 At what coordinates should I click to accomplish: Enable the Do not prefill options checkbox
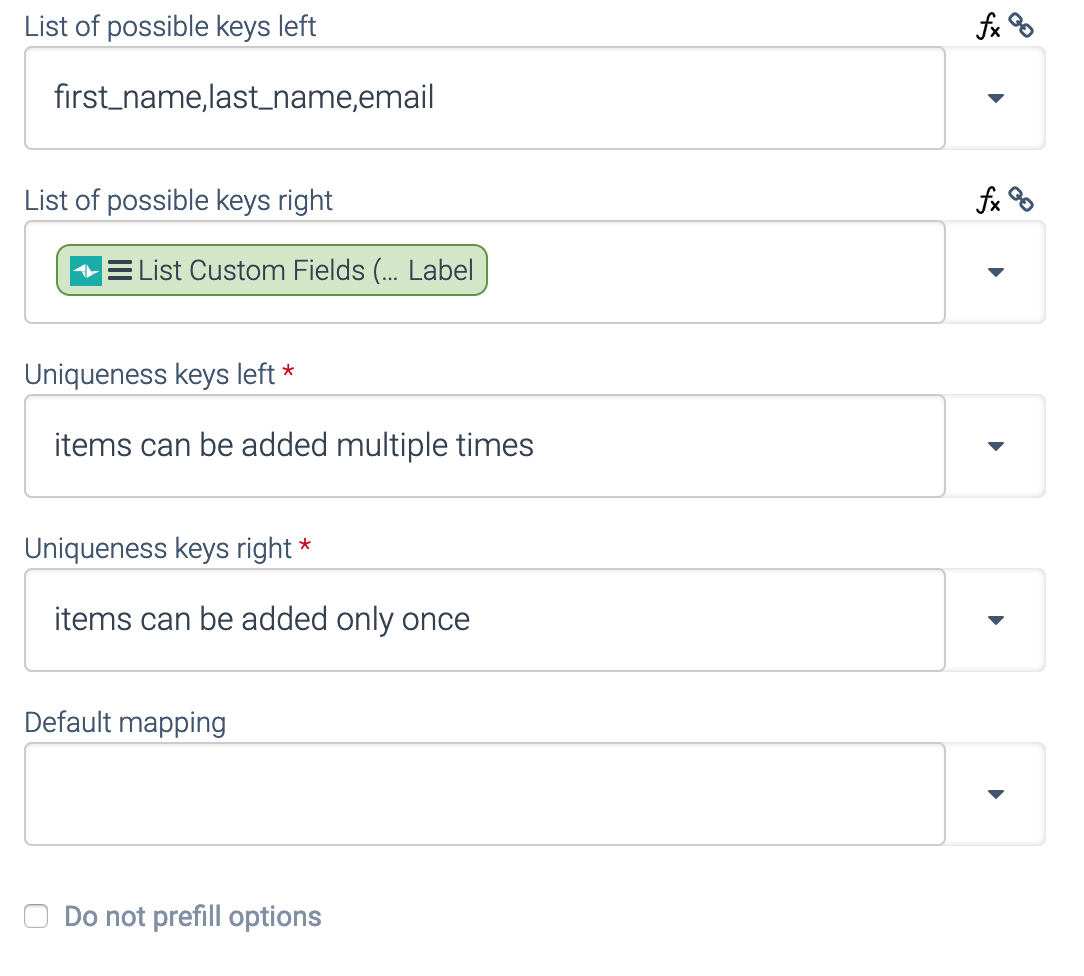pos(36,917)
